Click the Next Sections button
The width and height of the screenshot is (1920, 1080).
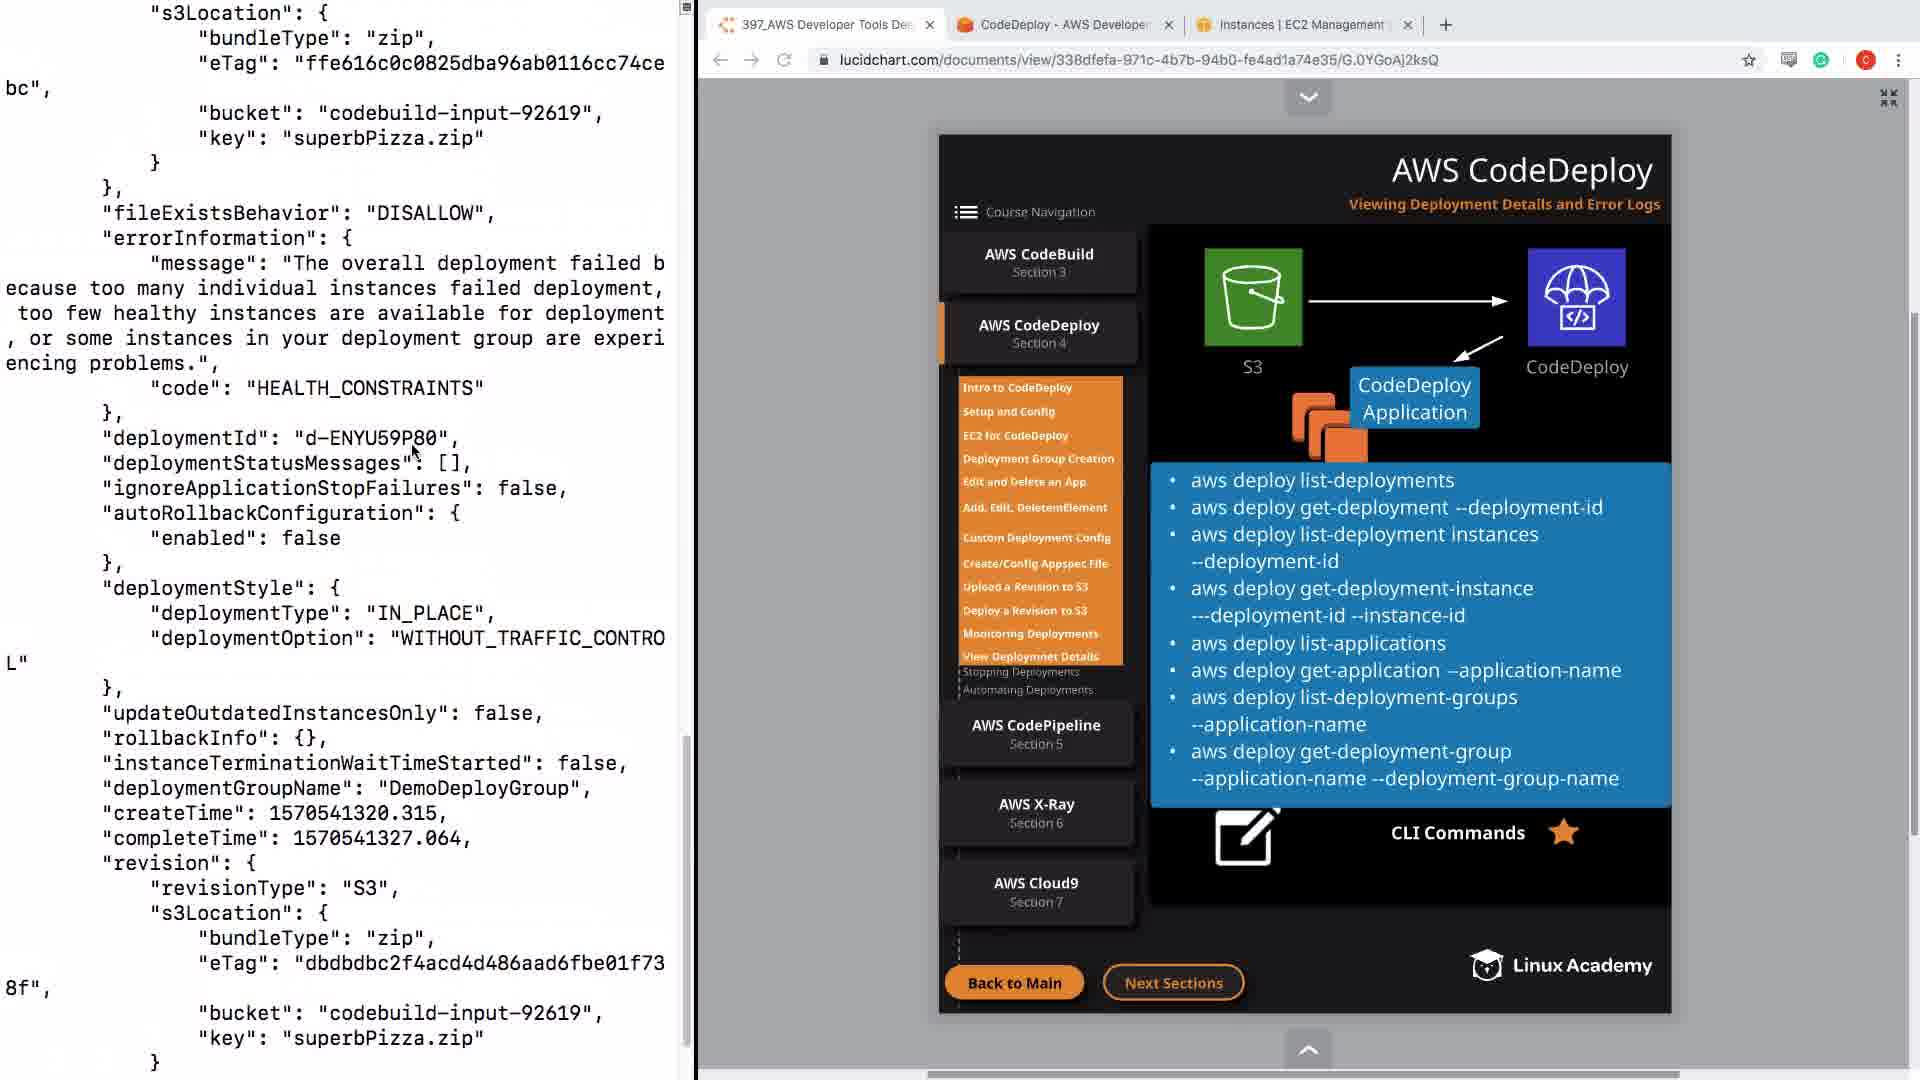click(x=1173, y=982)
